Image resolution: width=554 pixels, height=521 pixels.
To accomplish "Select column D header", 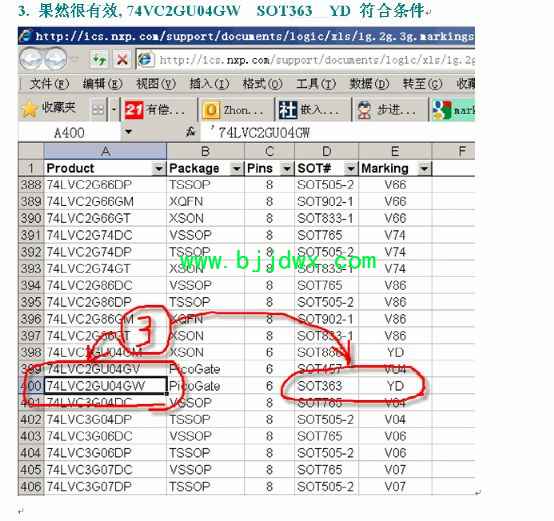I will tap(326, 152).
